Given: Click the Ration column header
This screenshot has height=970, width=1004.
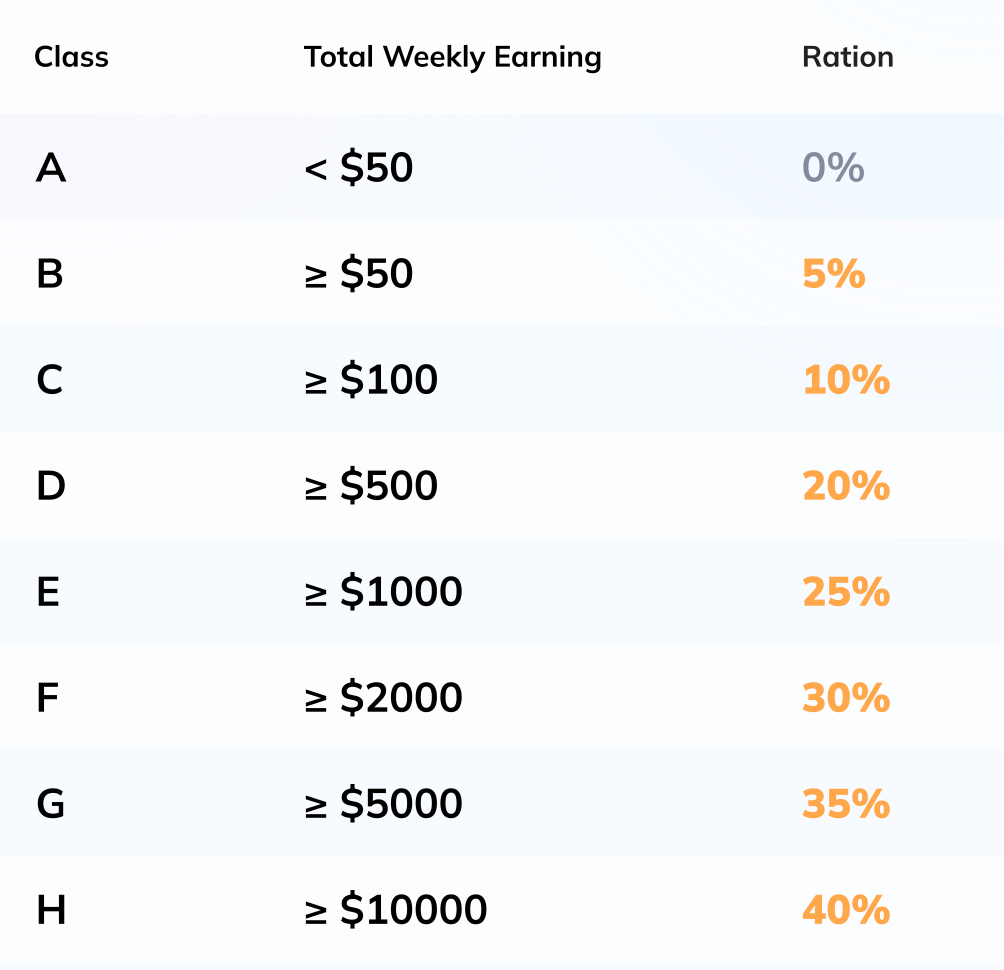Looking at the screenshot, I should click(847, 57).
